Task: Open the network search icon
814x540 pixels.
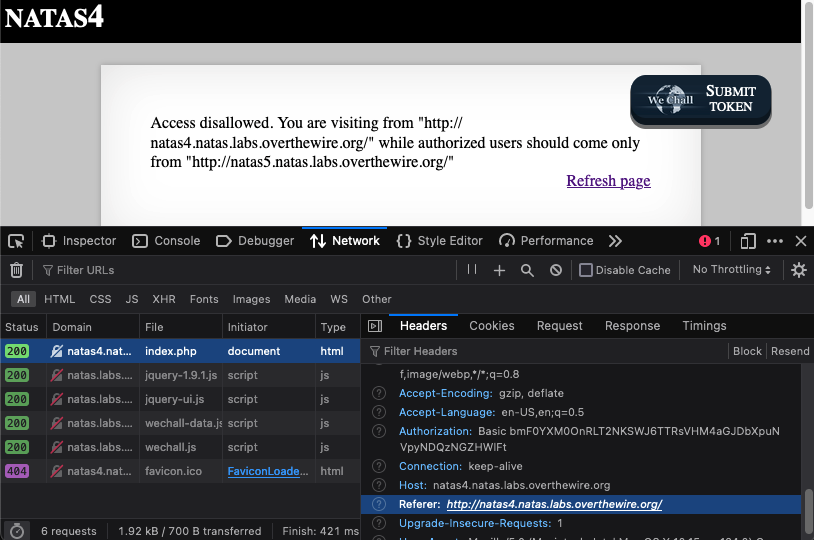Action: point(527,270)
